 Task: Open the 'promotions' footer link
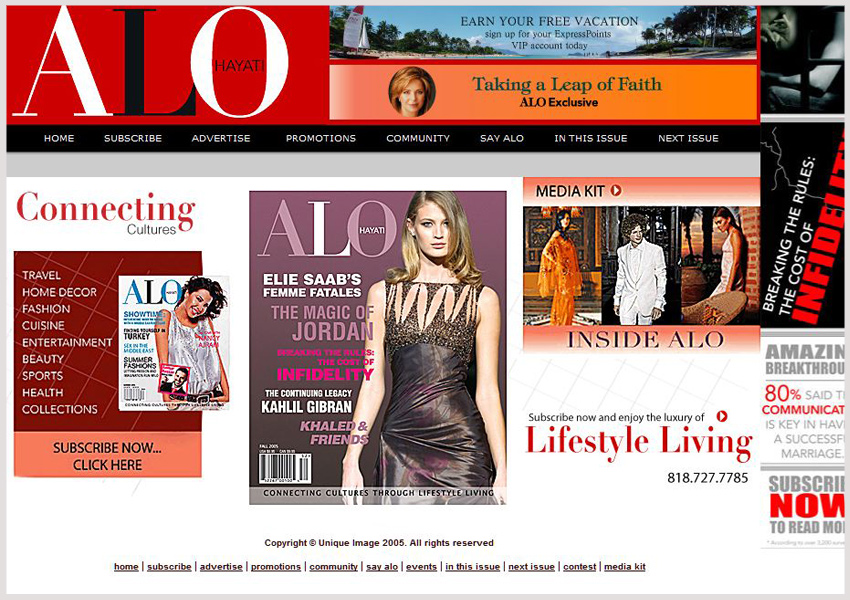pos(276,566)
